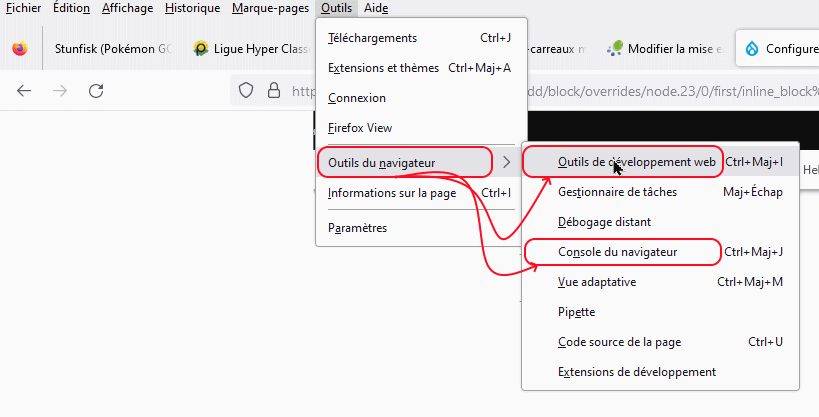Open Gestionnaire de tâches
Viewport: 819px width, 417px height.
(660, 192)
